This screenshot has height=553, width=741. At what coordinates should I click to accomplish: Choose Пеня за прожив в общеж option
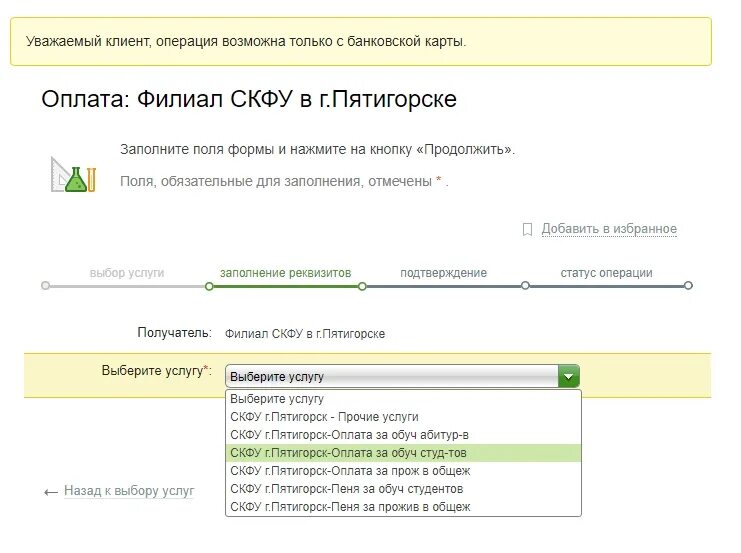[x=403, y=507]
